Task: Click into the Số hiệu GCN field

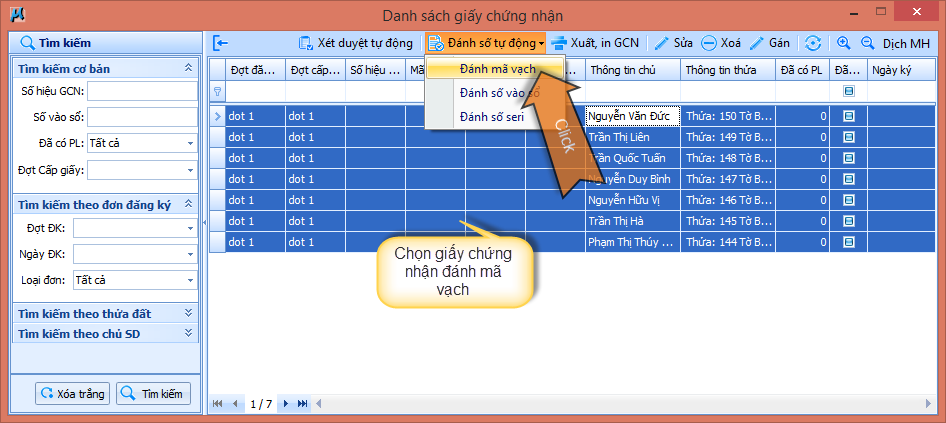Action: tap(141, 91)
